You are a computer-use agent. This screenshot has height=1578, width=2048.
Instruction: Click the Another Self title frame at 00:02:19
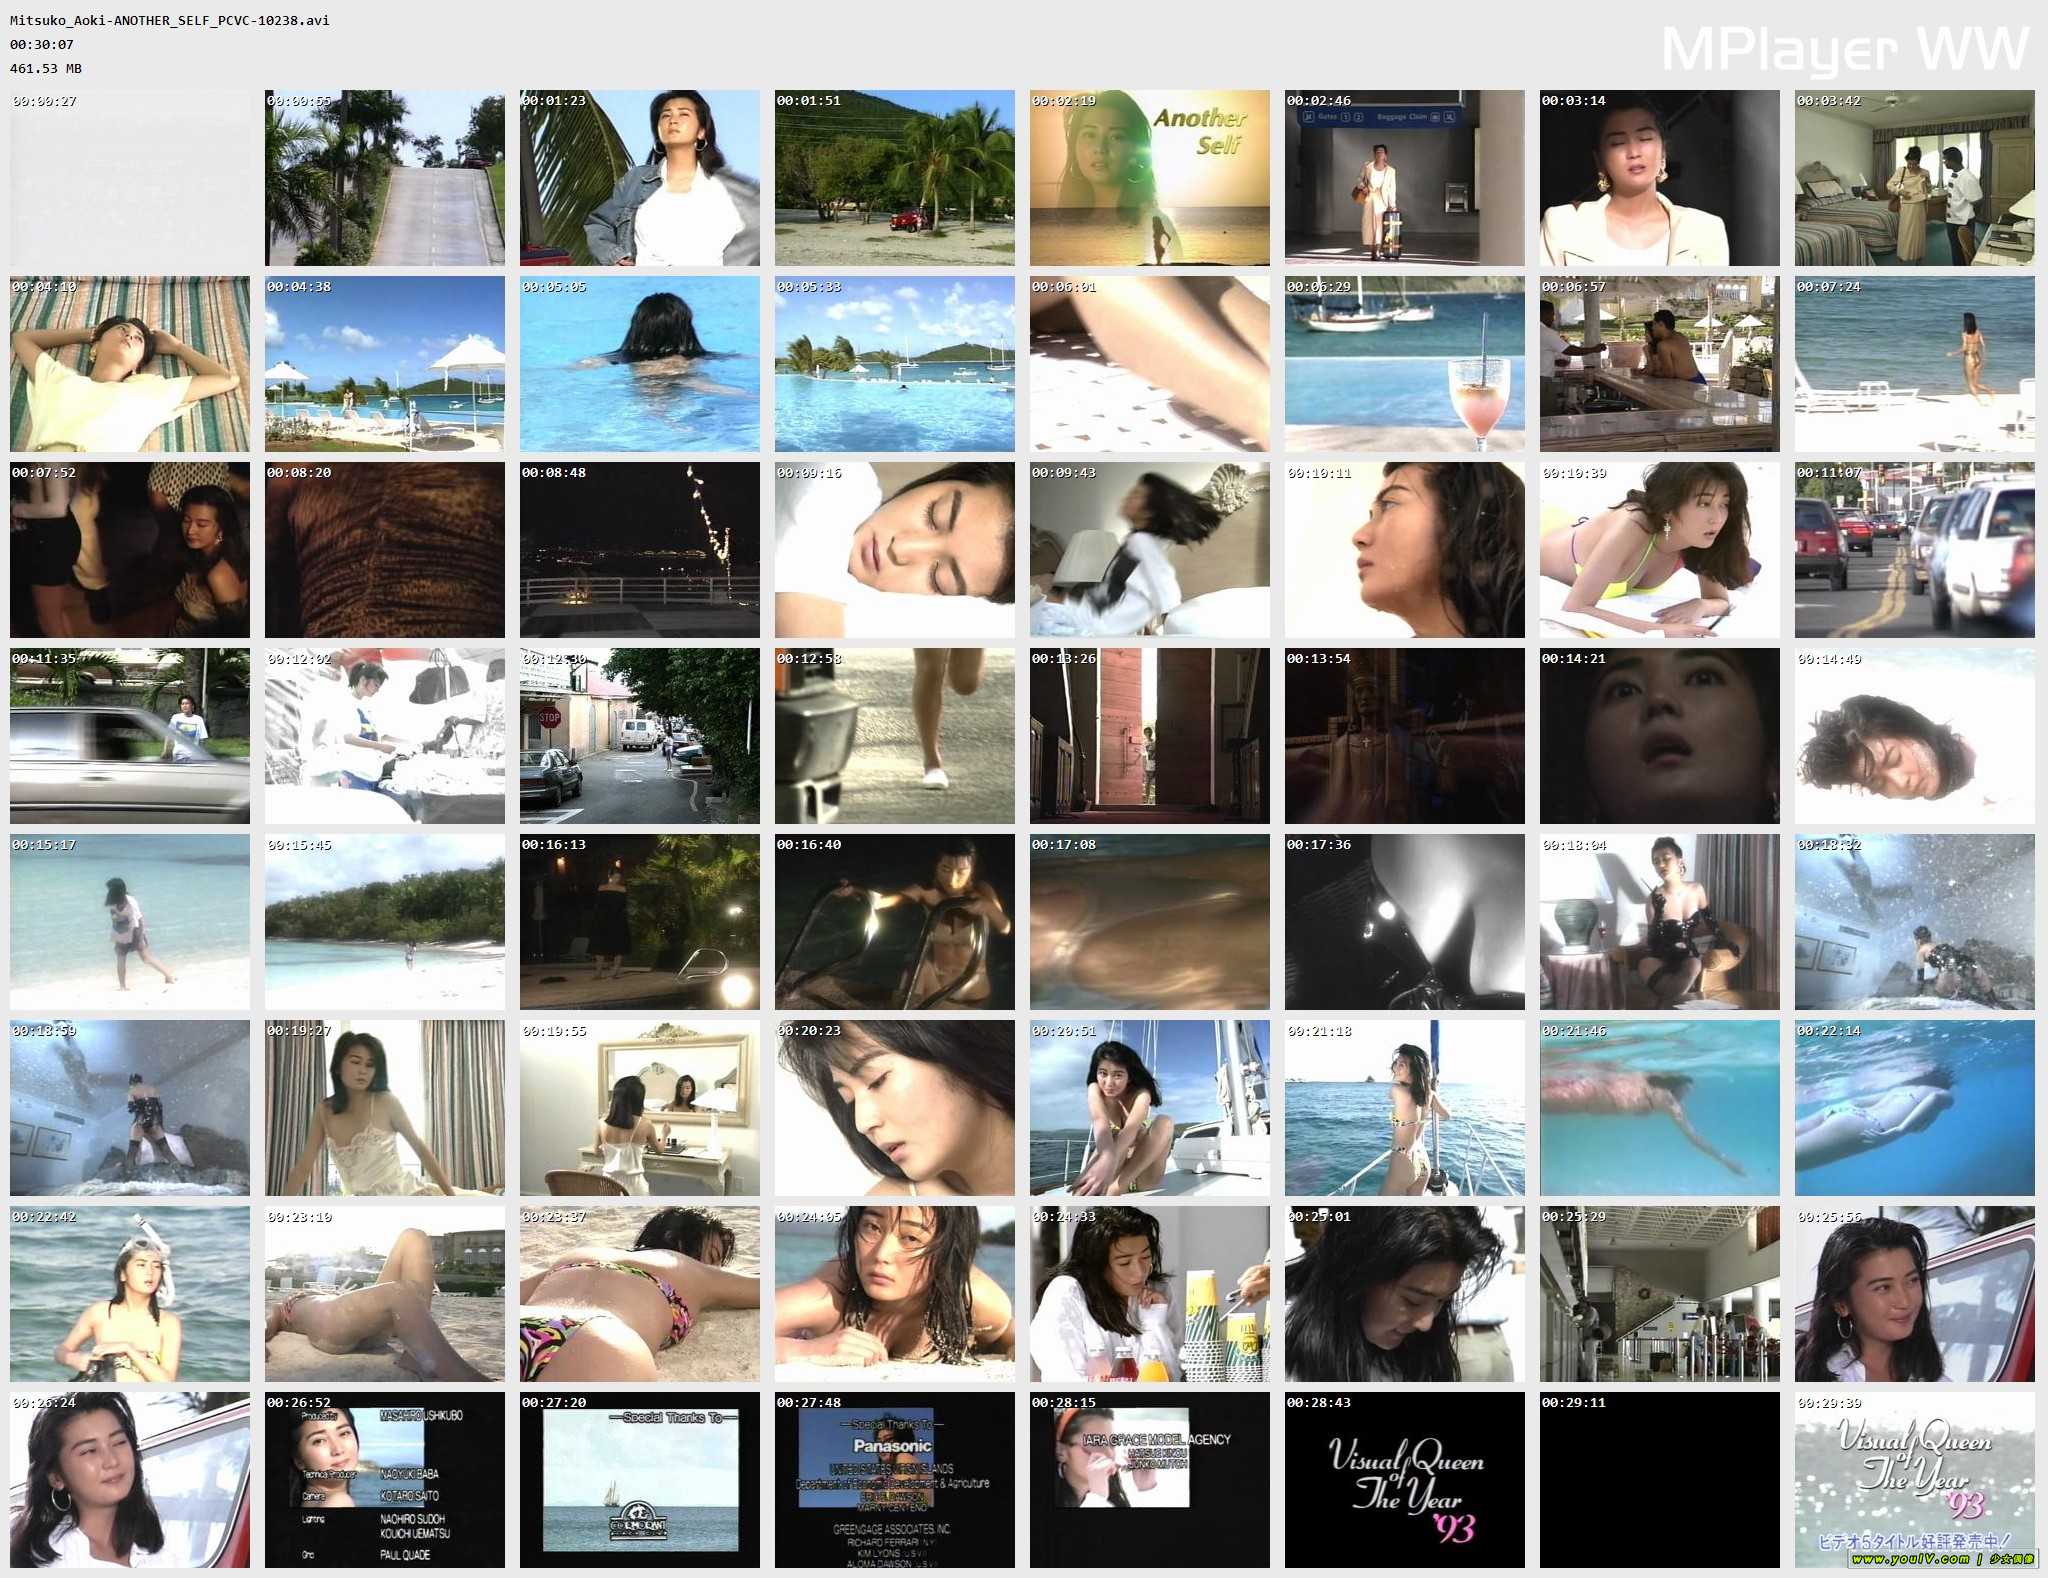(x=1150, y=178)
